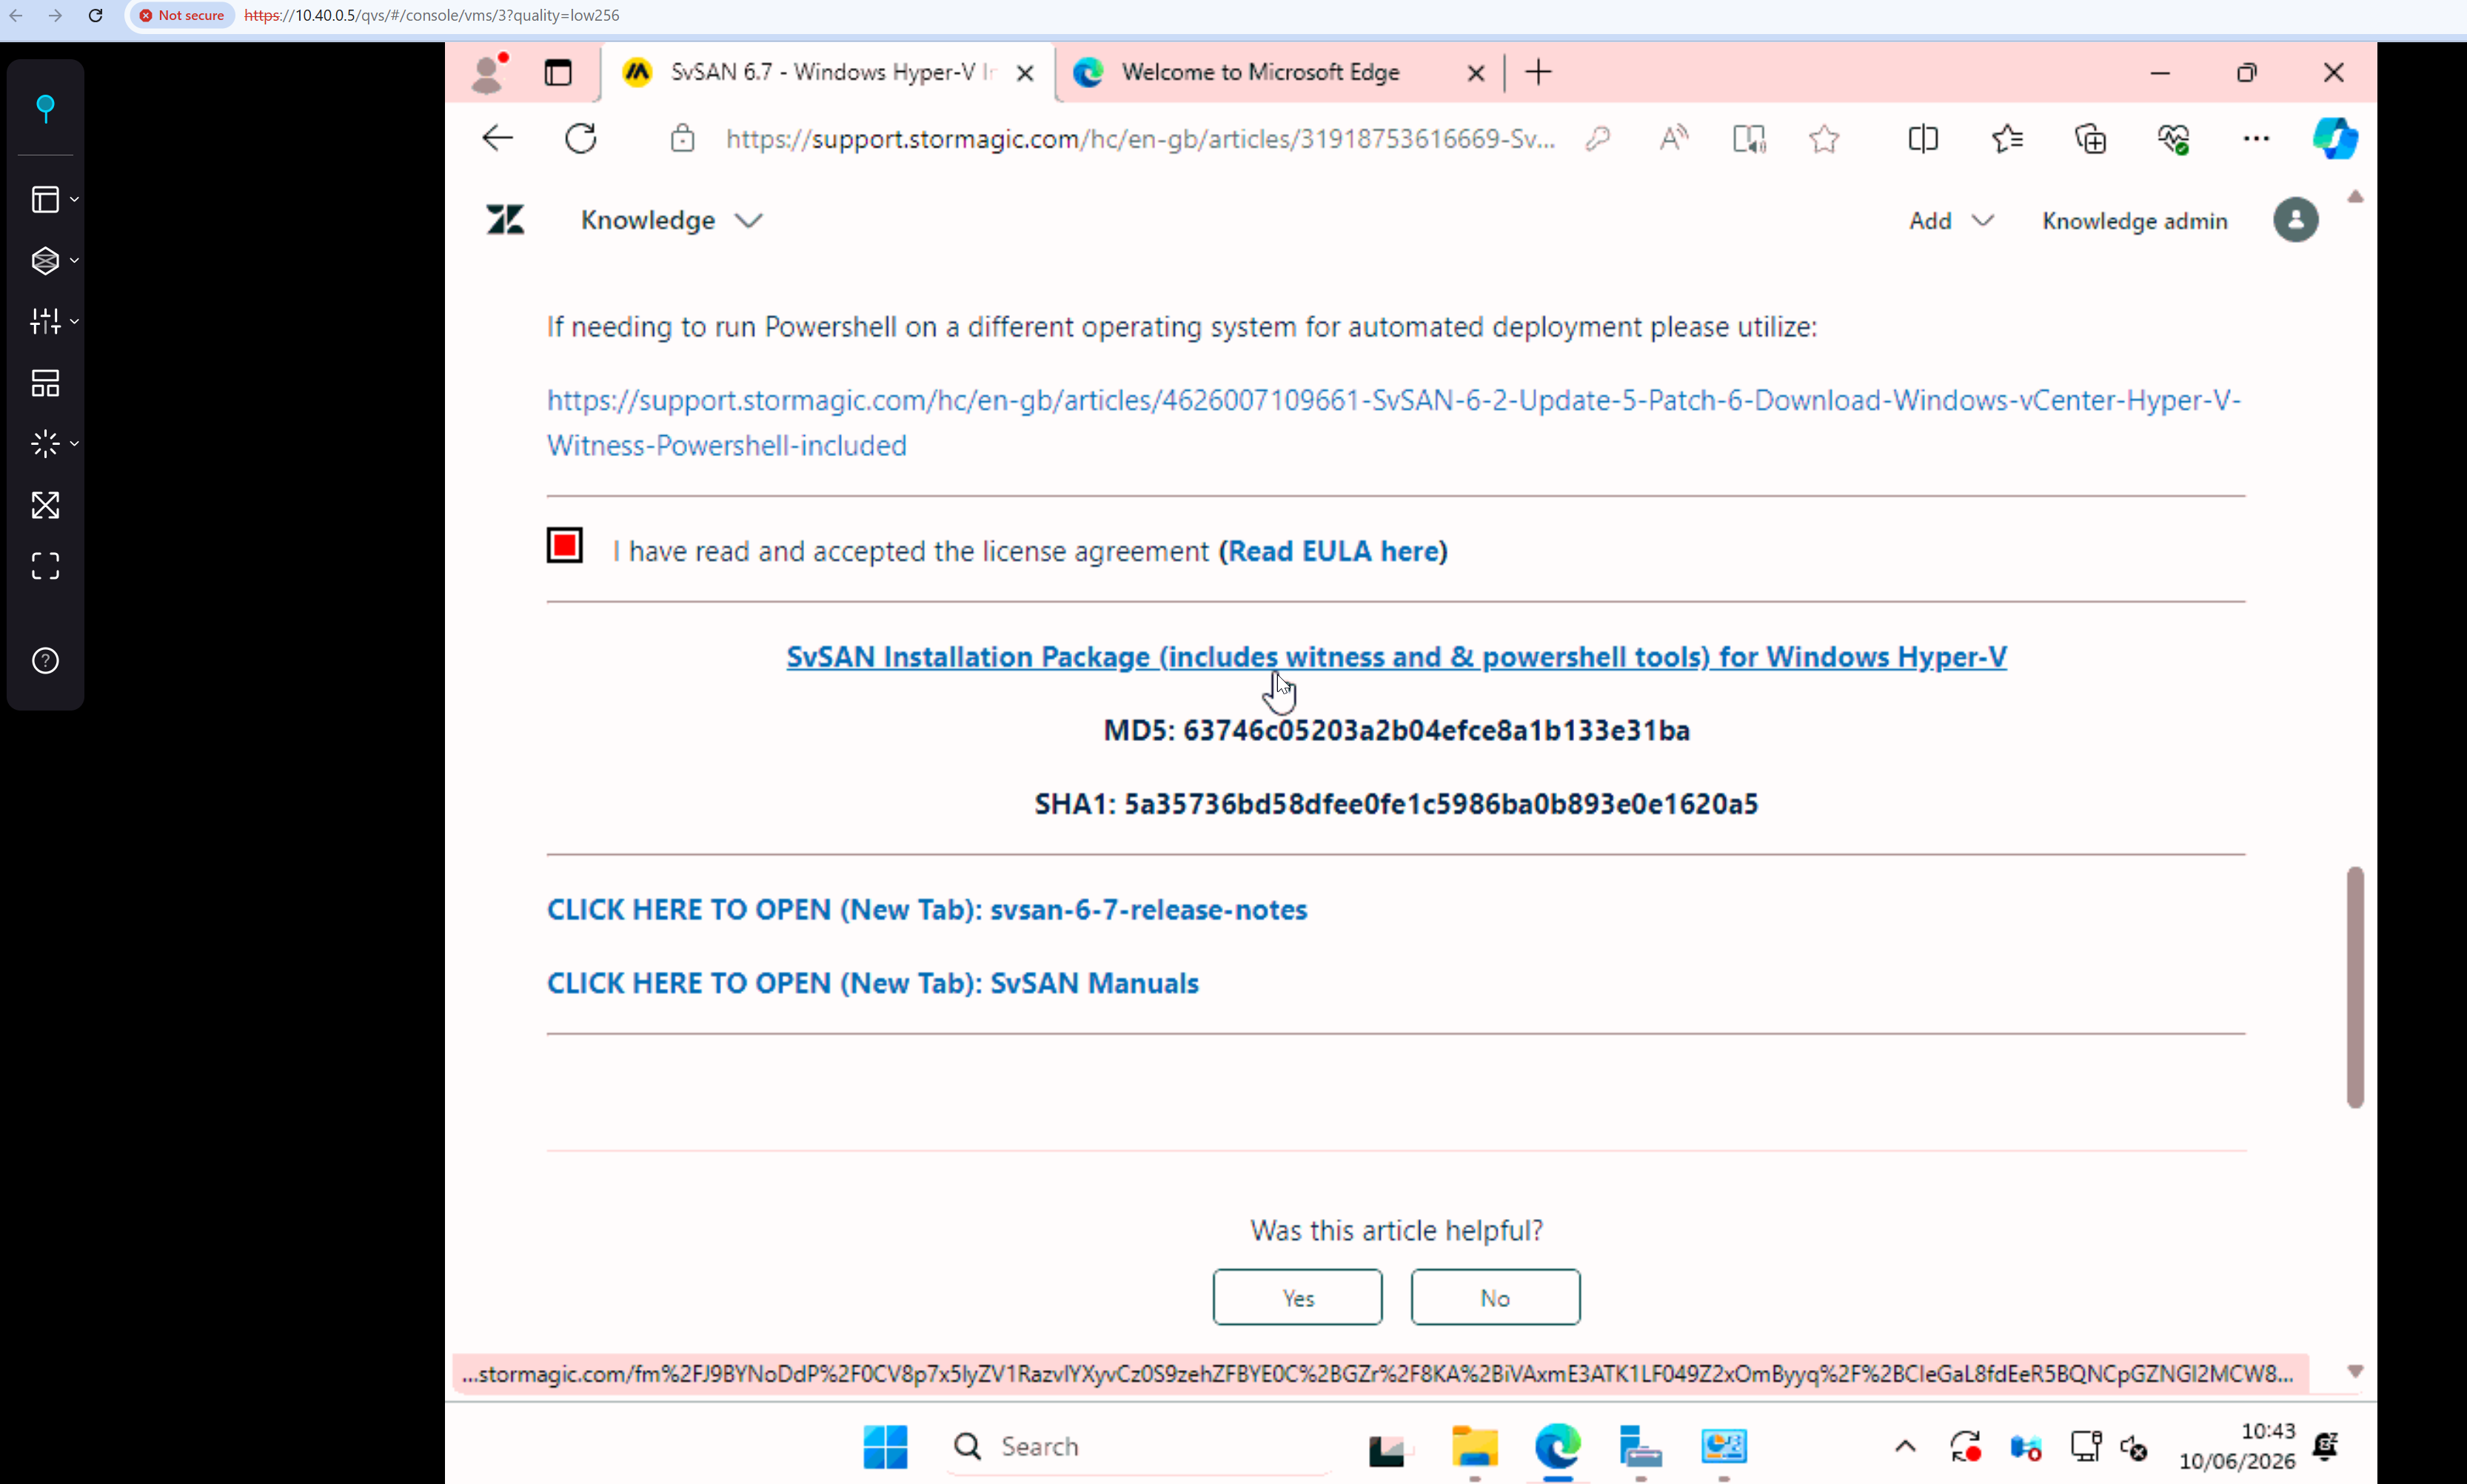
Task: Follow the SvSAN-6-2-Update-5-Patch-6 download article link
Action: [x=1393, y=422]
